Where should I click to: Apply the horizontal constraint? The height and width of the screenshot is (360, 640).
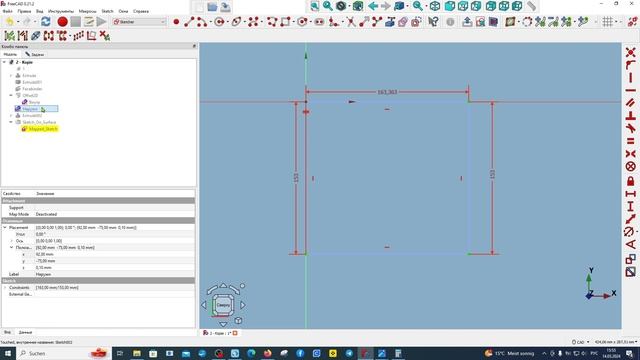pos(631,90)
